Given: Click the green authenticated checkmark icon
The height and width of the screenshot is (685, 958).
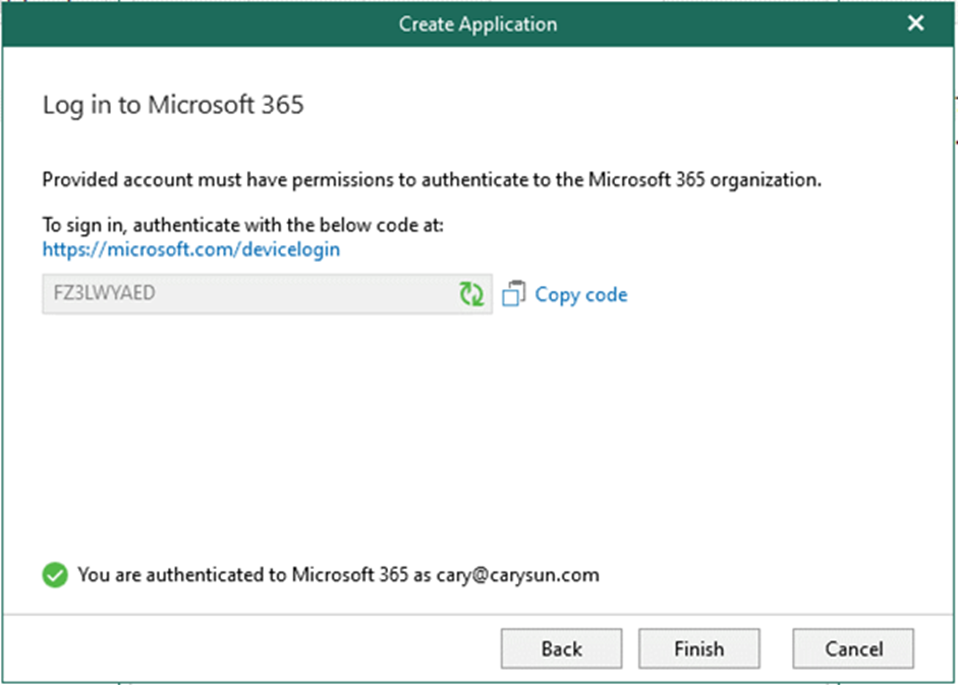Looking at the screenshot, I should coord(55,575).
